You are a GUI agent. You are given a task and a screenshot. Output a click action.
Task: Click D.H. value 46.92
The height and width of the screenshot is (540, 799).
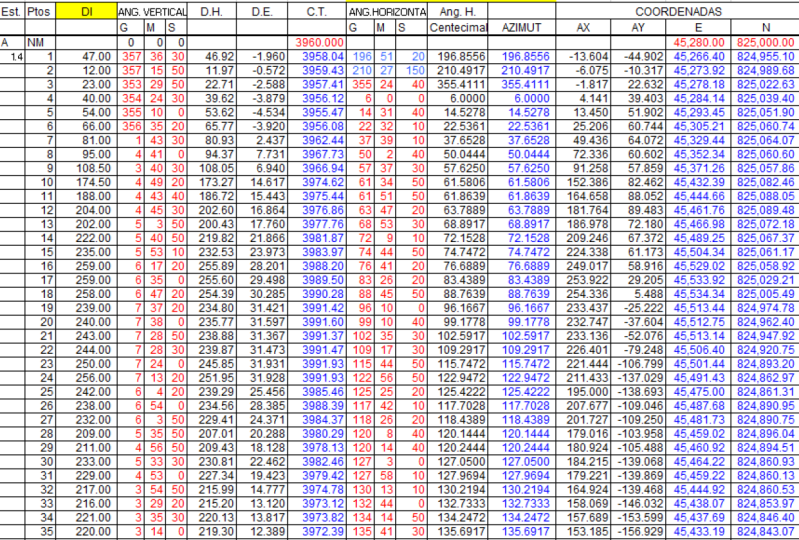point(219,57)
